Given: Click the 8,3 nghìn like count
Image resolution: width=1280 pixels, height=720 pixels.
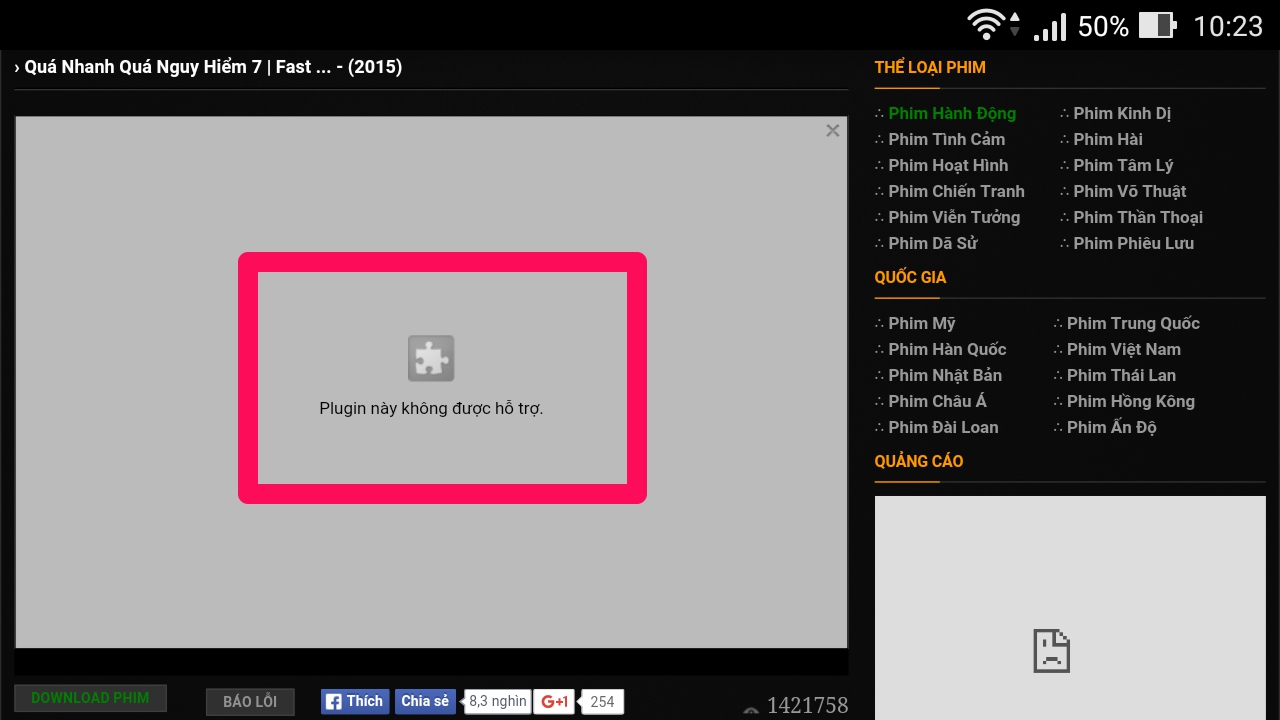Looking at the screenshot, I should click(497, 702).
